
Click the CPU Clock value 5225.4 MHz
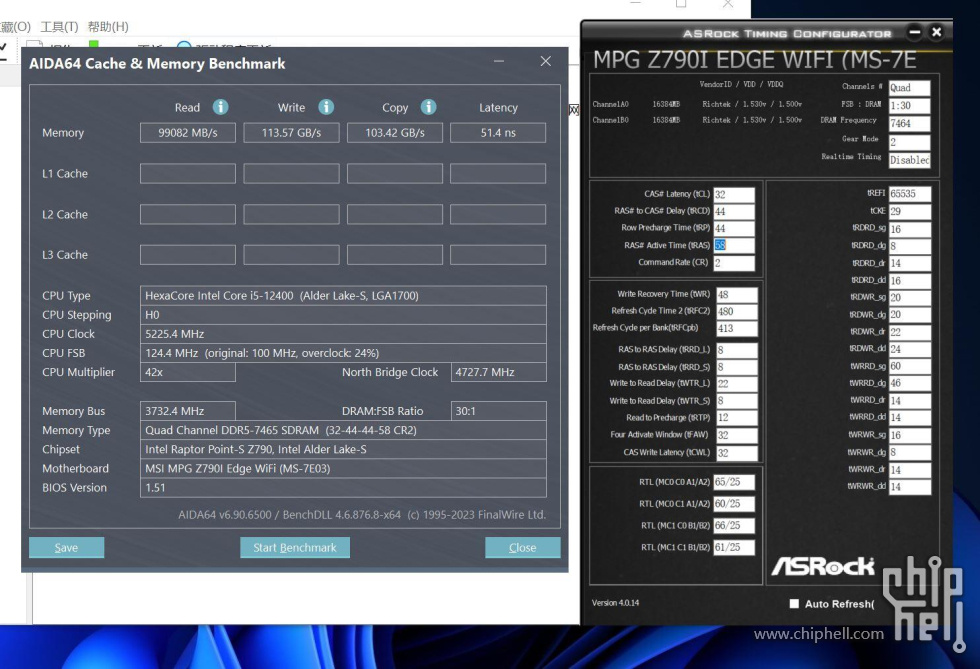click(x=343, y=334)
